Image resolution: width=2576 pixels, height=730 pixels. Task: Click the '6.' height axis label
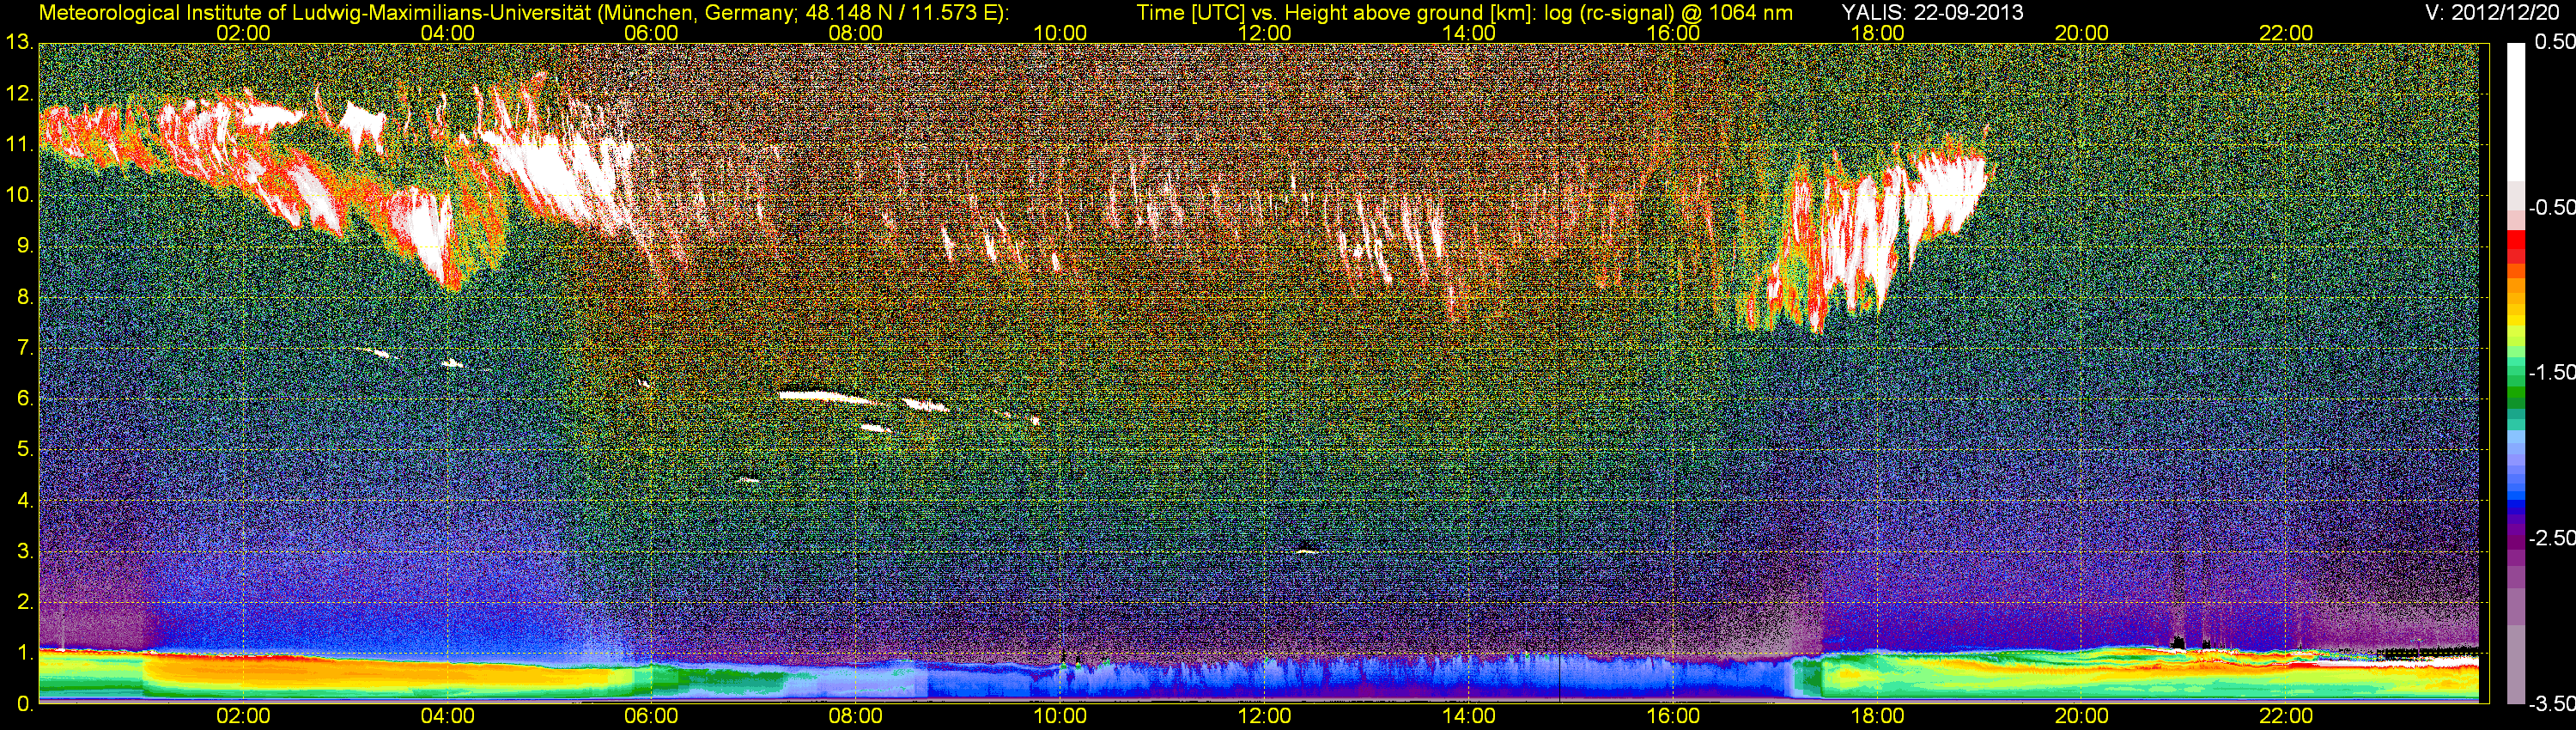24,399
